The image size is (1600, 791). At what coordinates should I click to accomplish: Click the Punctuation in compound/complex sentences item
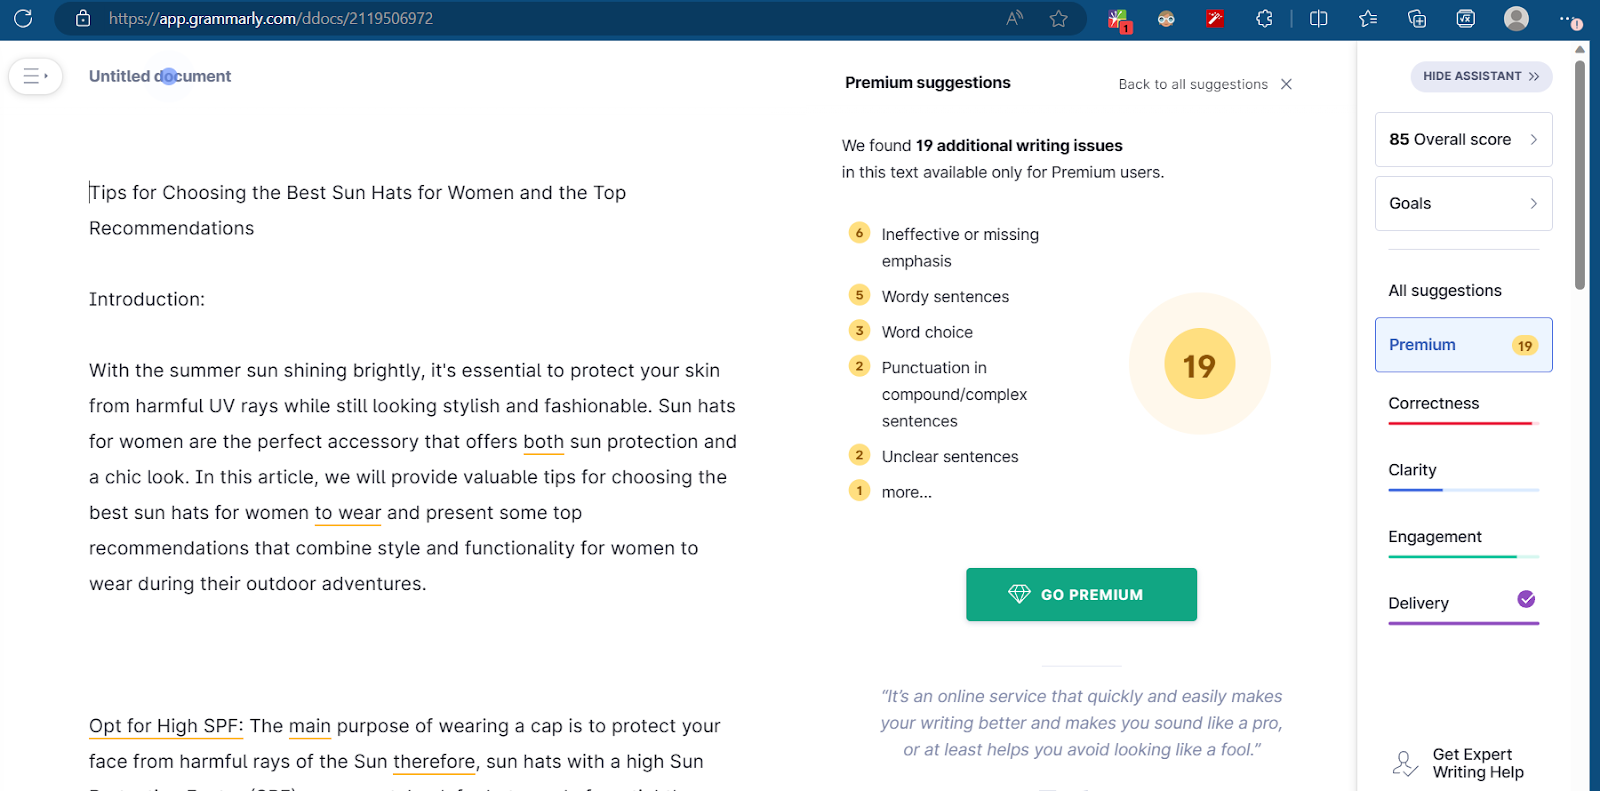pos(954,394)
